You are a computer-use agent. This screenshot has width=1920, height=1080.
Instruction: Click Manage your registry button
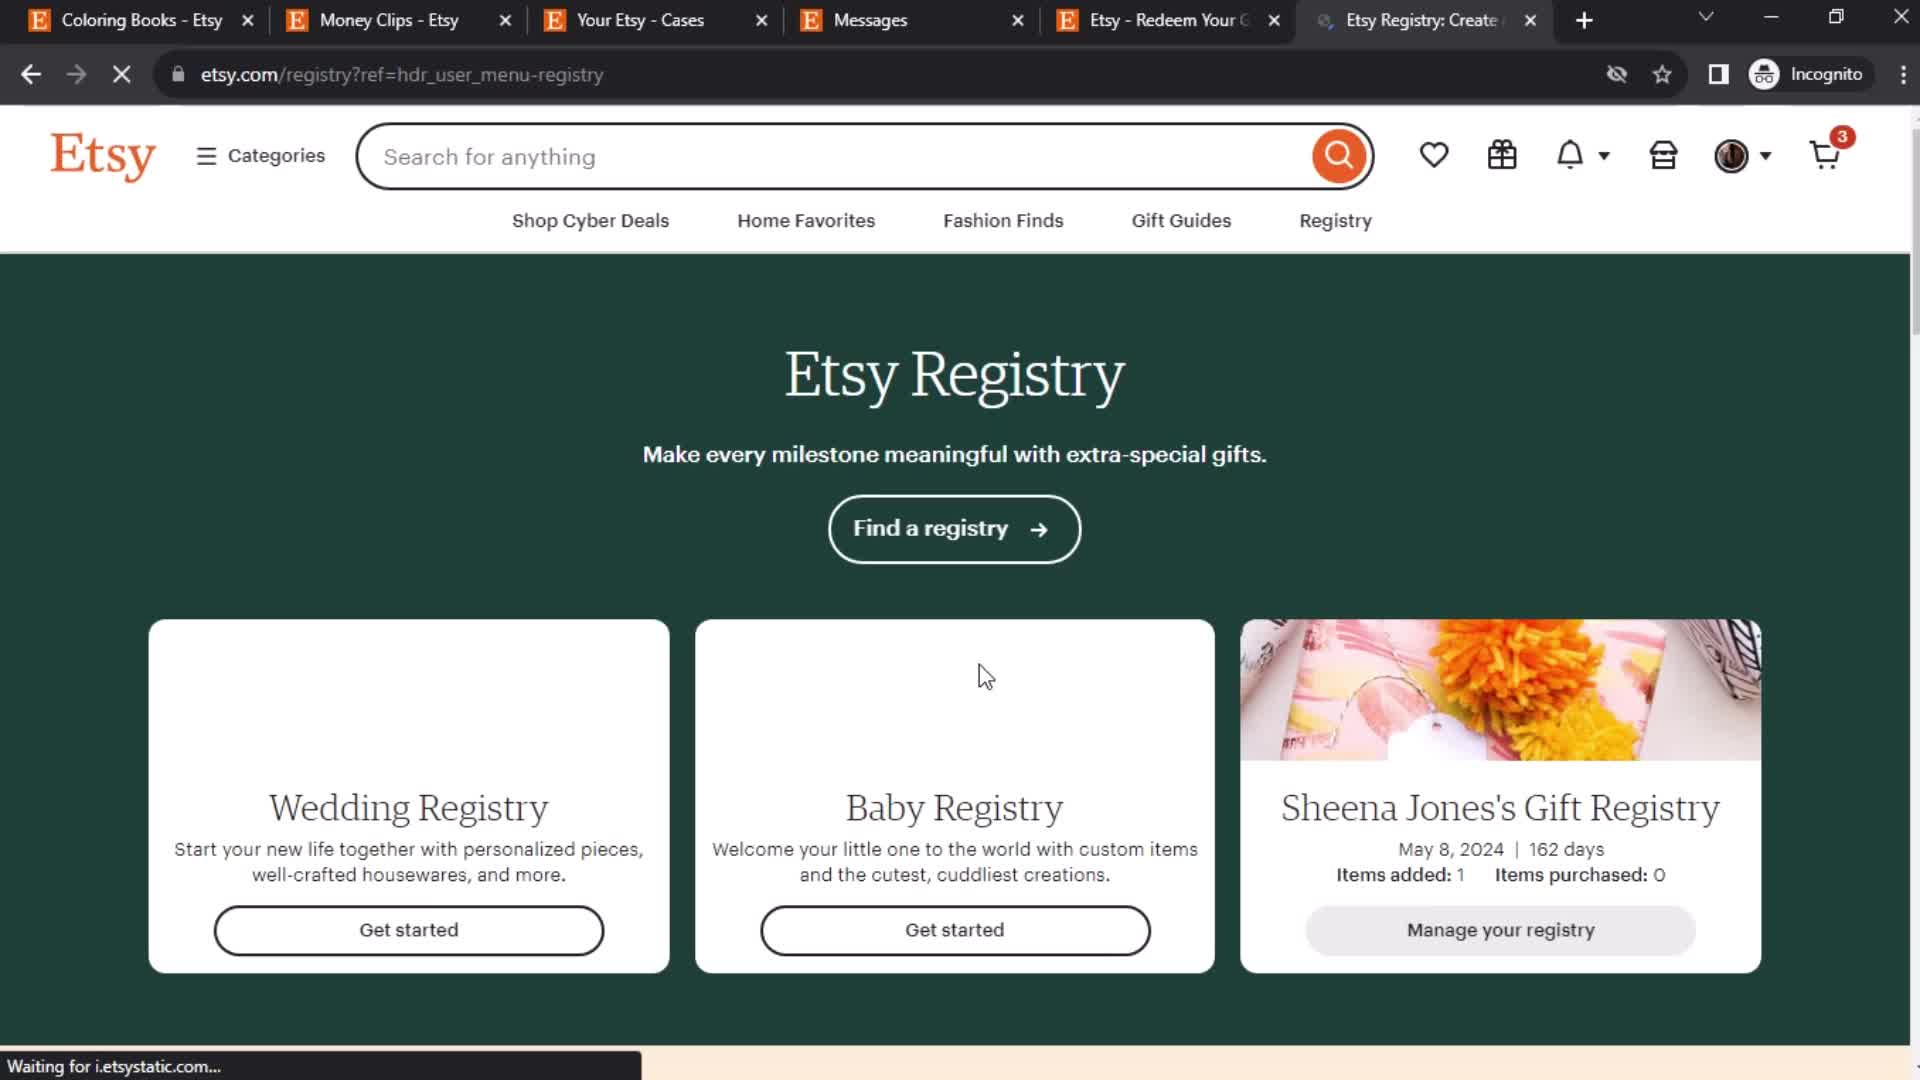(1501, 930)
